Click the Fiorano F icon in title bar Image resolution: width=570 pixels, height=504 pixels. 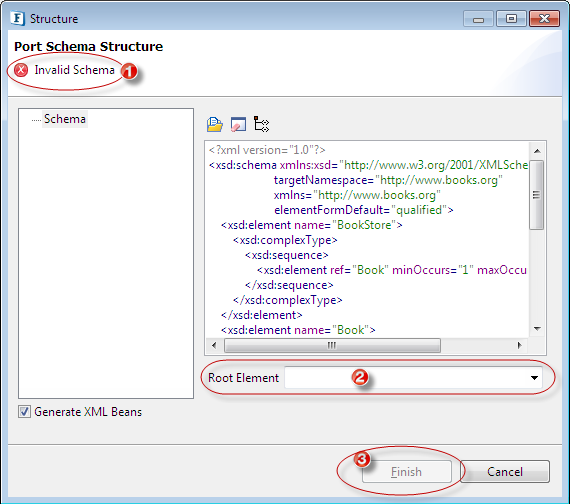(x=17, y=18)
